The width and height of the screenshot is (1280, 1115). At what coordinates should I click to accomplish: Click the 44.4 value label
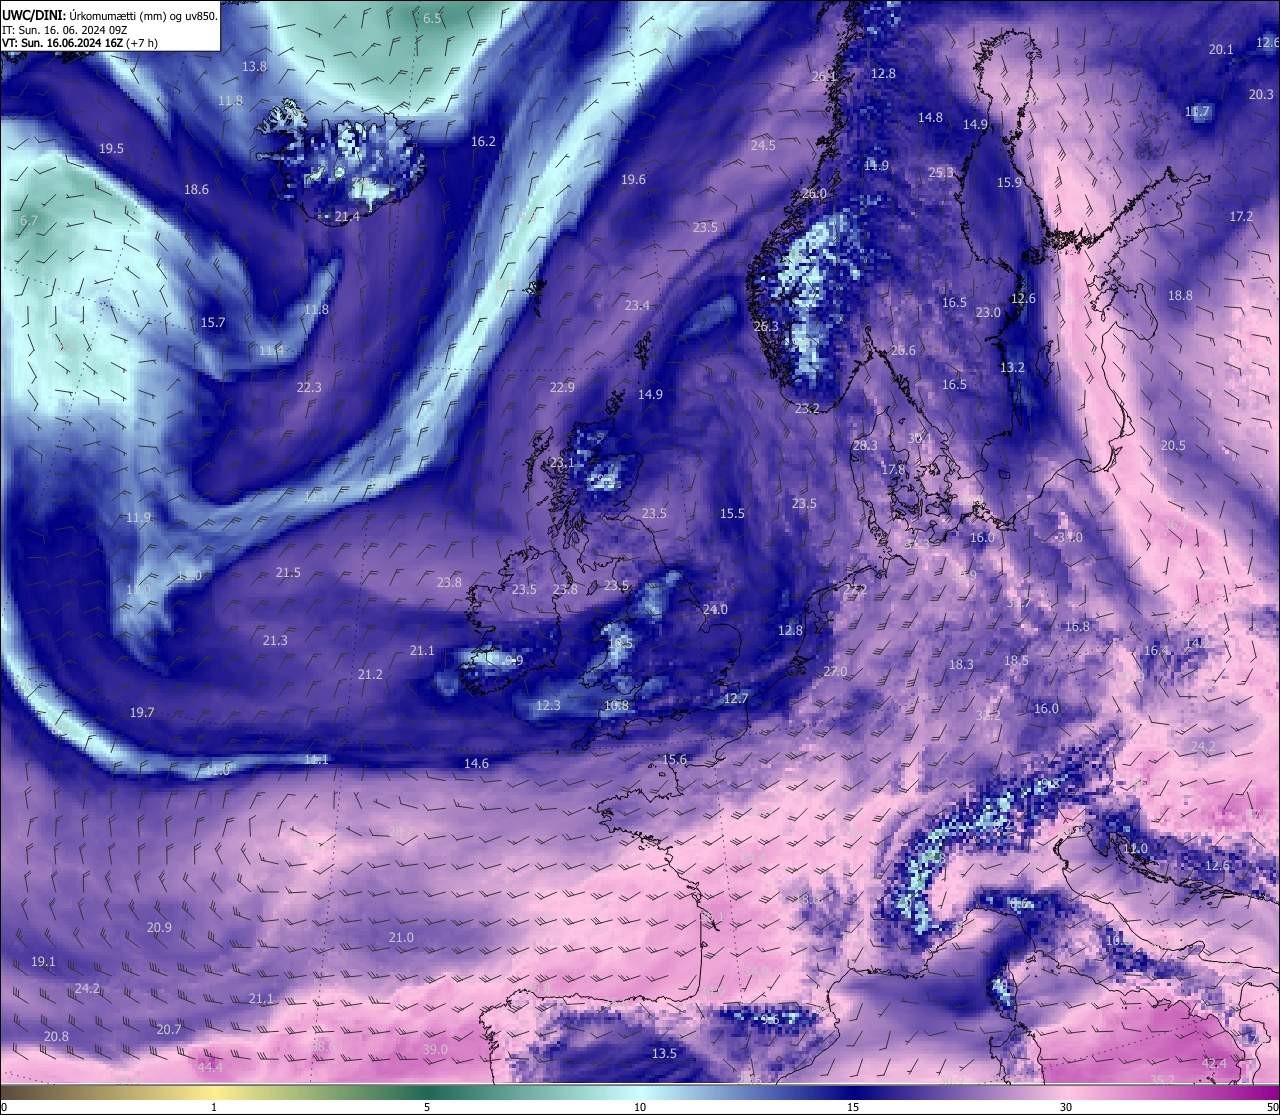pyautogui.click(x=210, y=1068)
